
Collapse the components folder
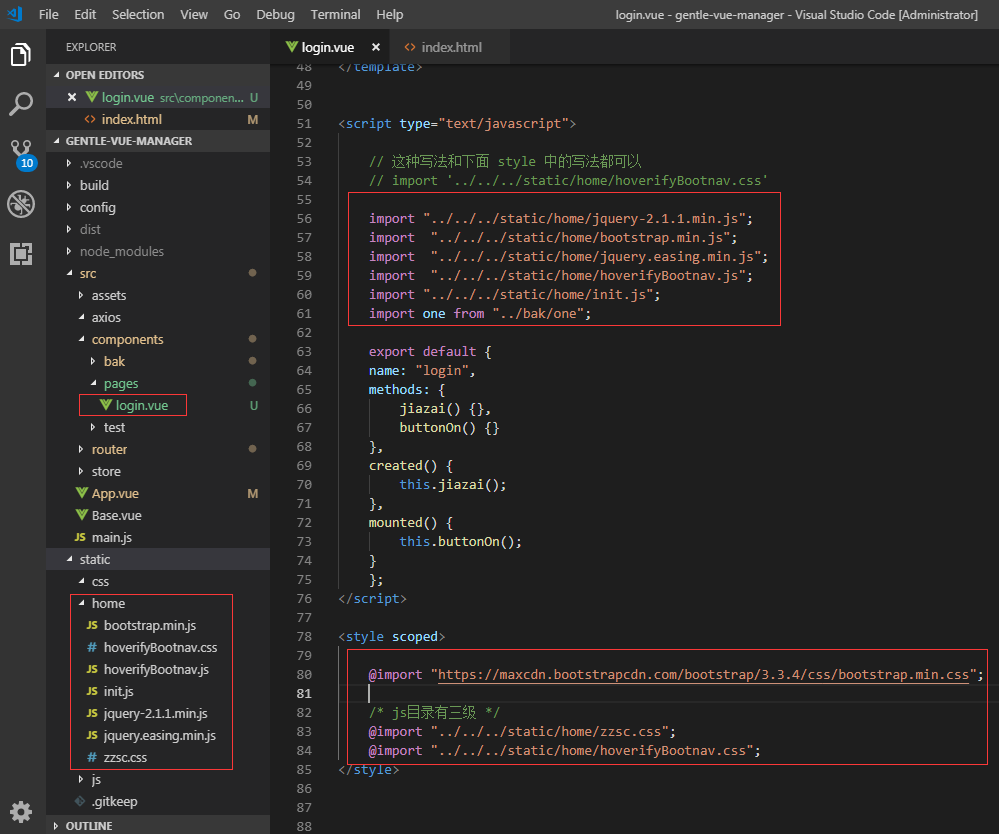158,339
